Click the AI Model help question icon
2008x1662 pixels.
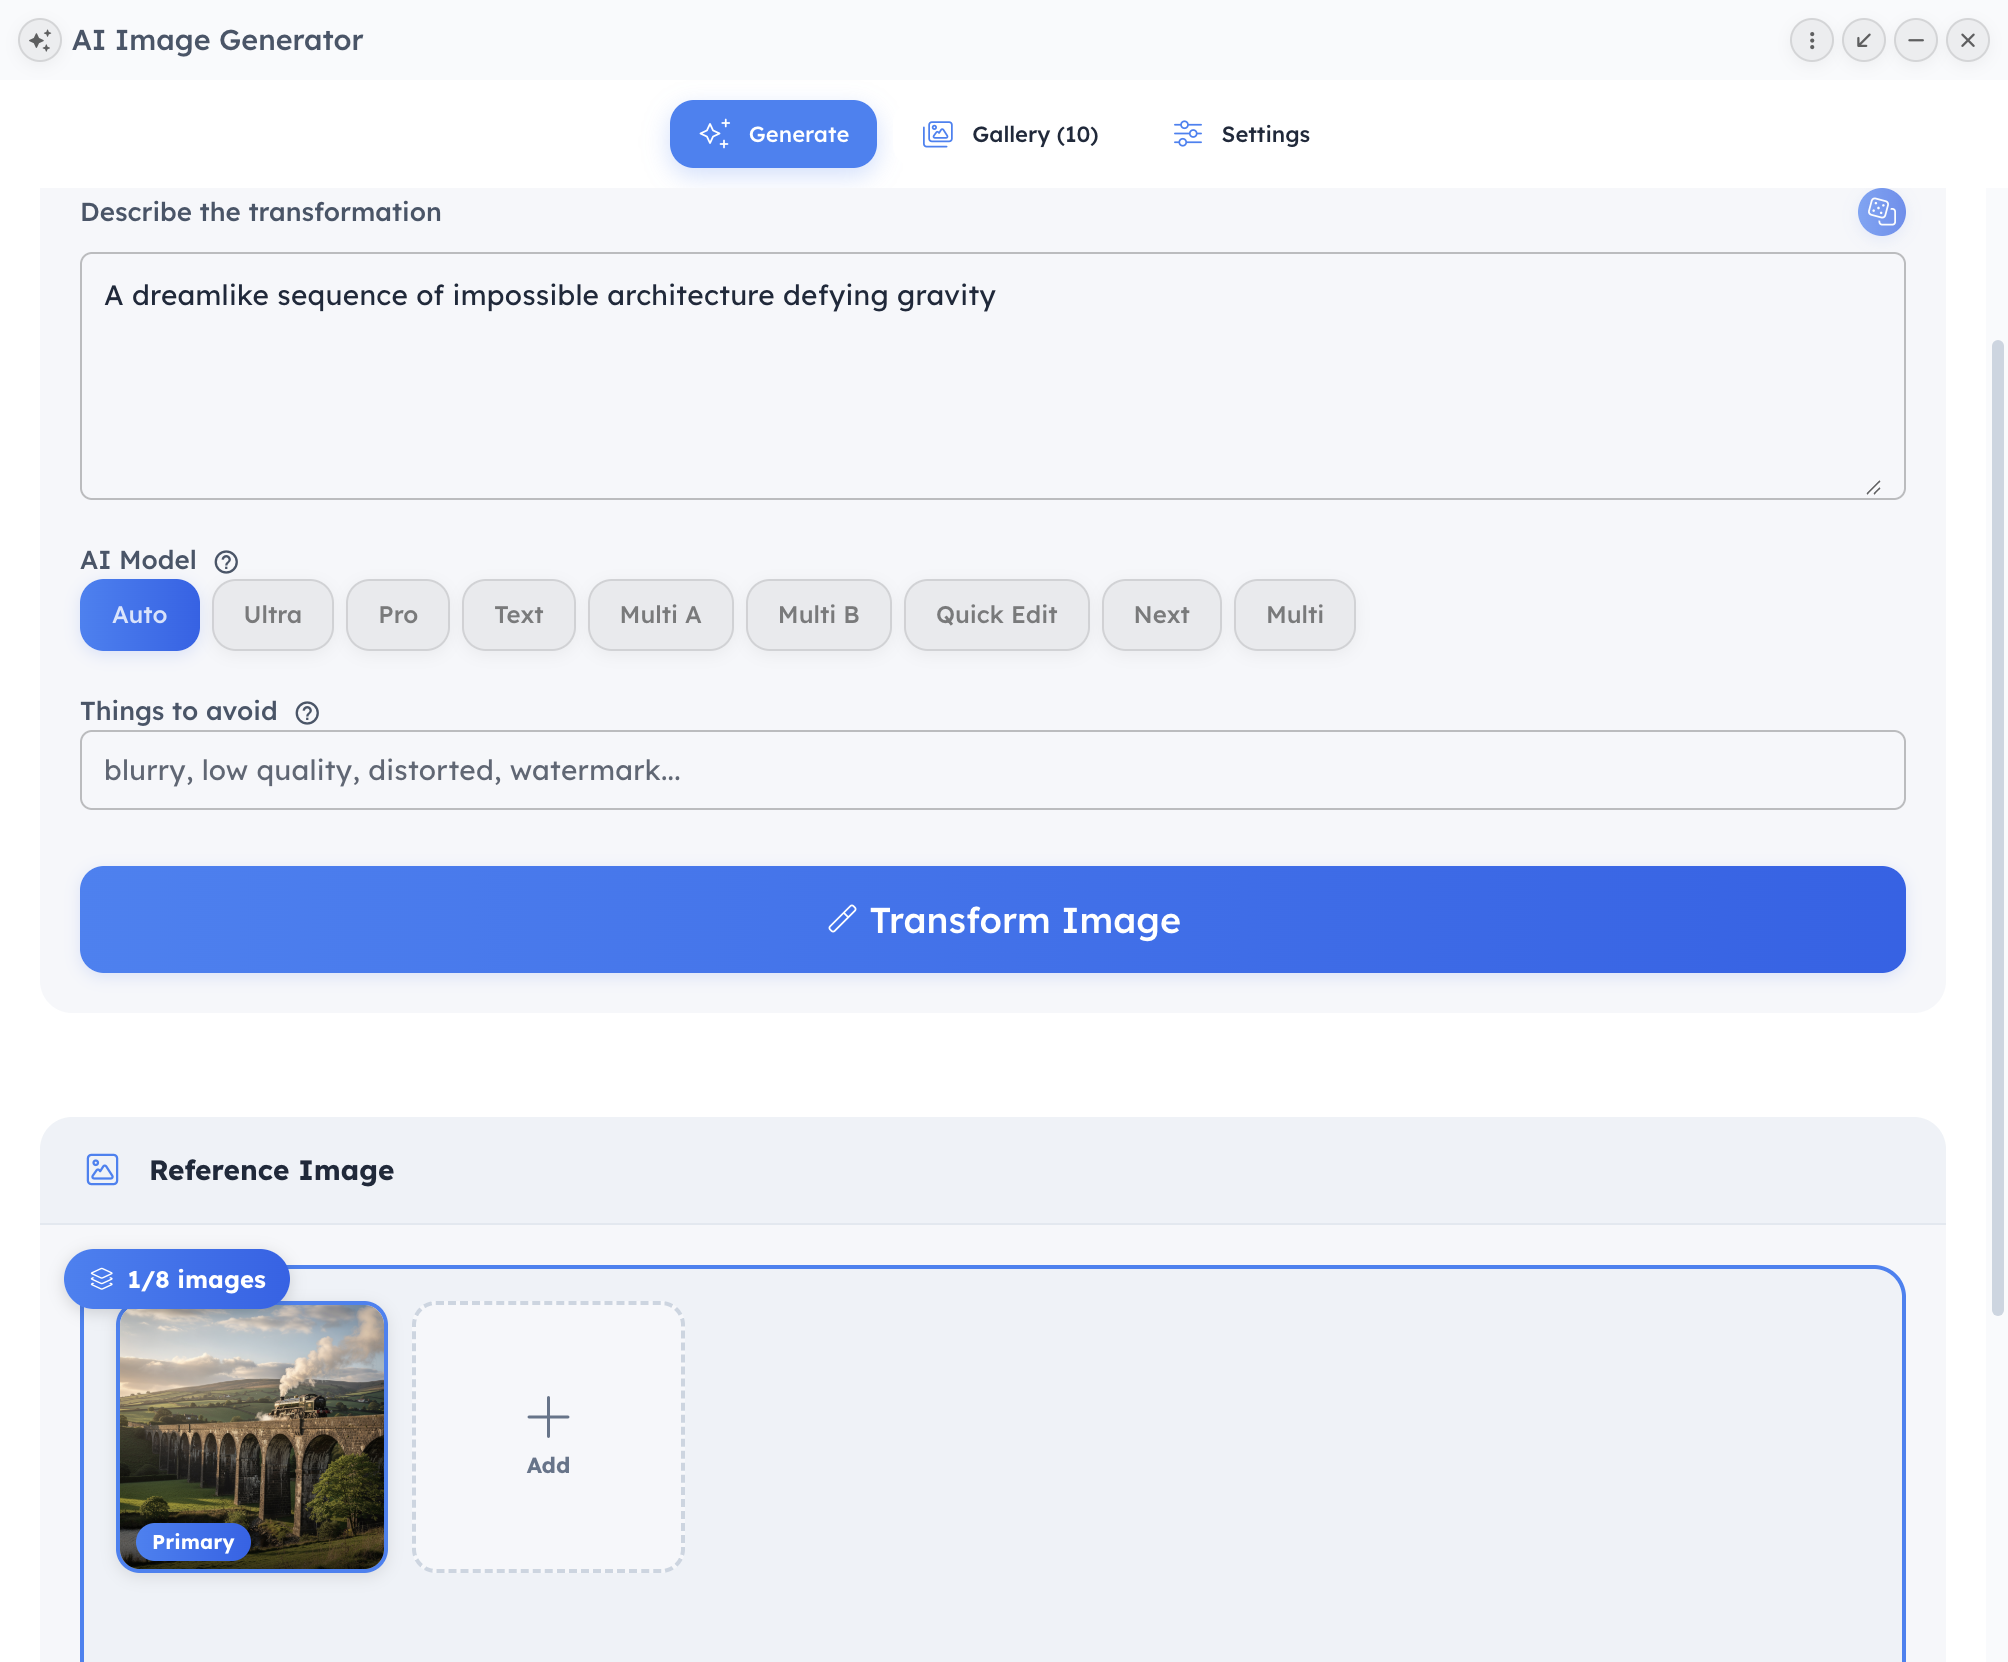(226, 562)
